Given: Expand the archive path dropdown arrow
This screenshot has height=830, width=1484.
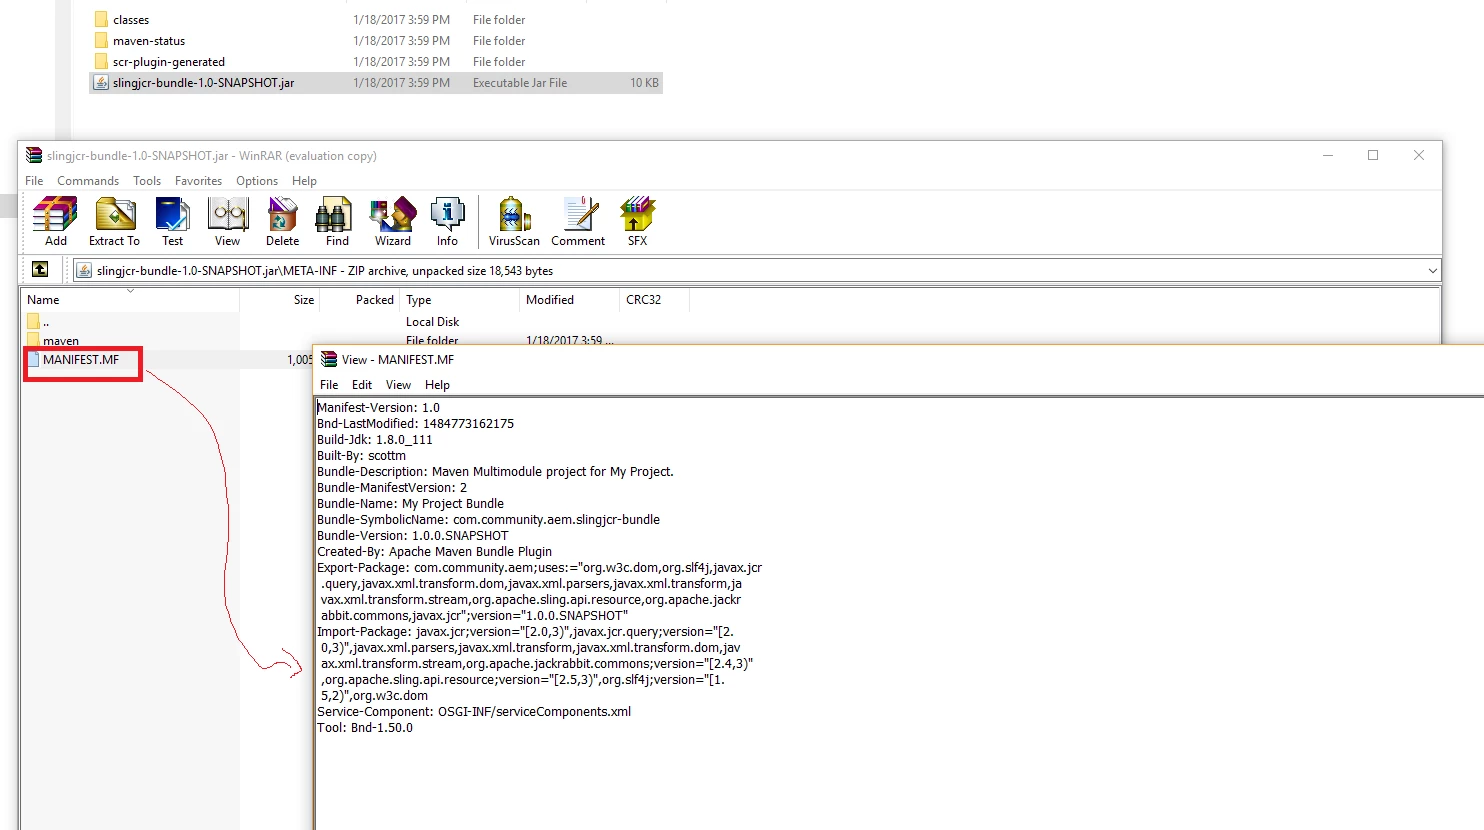Looking at the screenshot, I should click(x=1432, y=271).
